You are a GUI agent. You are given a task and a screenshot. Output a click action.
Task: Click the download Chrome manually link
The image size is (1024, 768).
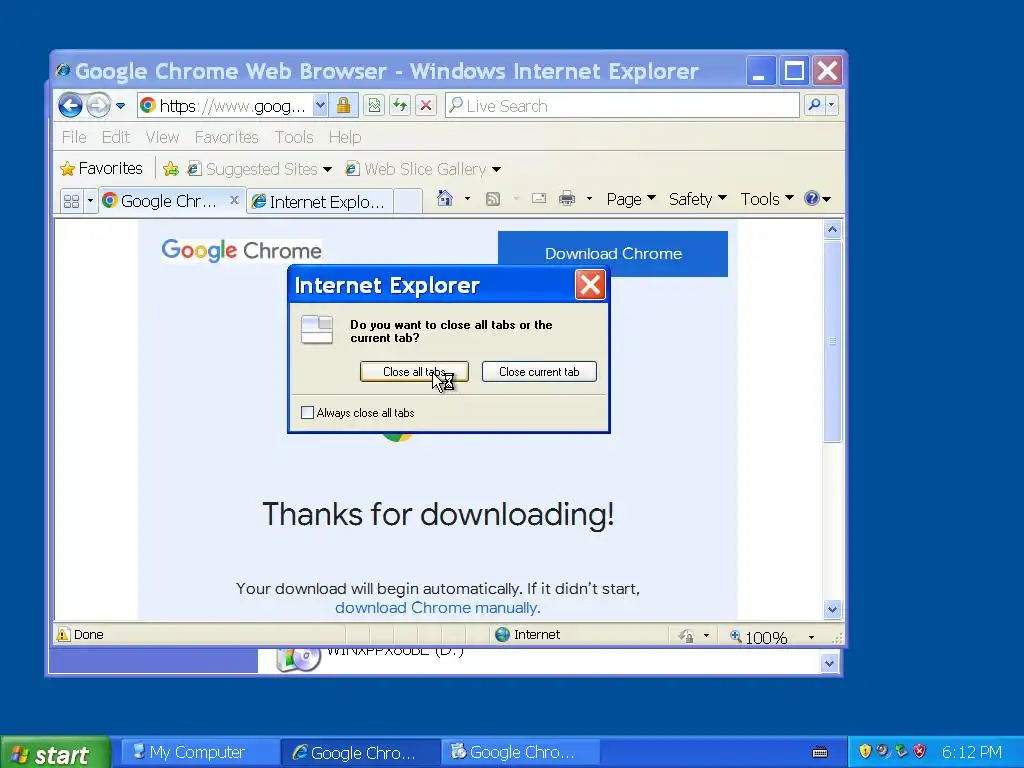(436, 608)
